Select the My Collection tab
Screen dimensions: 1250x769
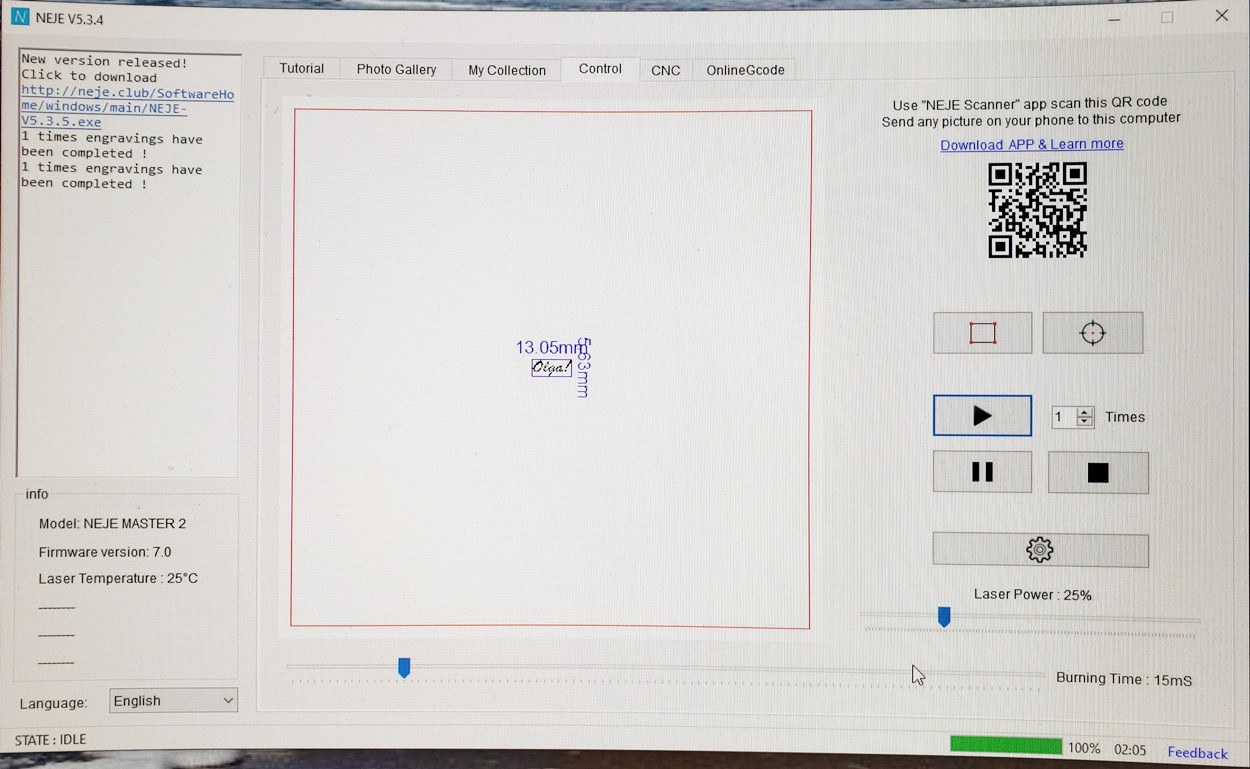click(507, 70)
